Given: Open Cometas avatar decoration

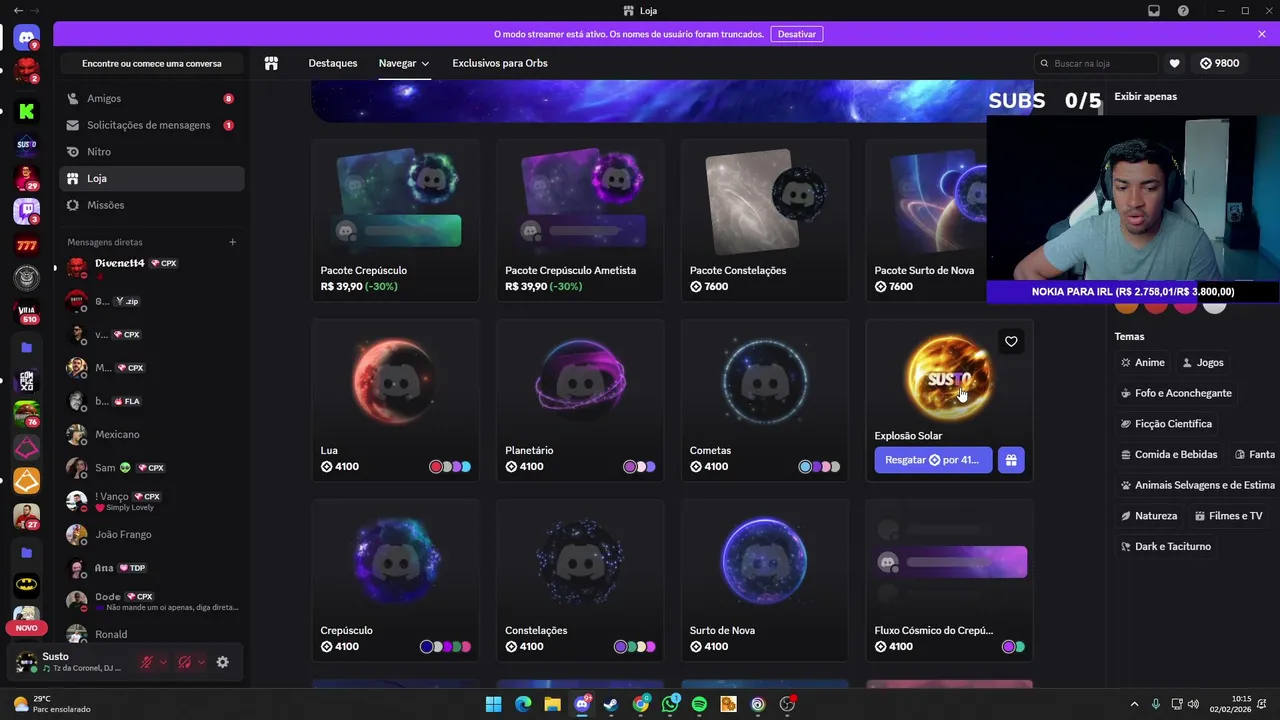Looking at the screenshot, I should 765,400.
